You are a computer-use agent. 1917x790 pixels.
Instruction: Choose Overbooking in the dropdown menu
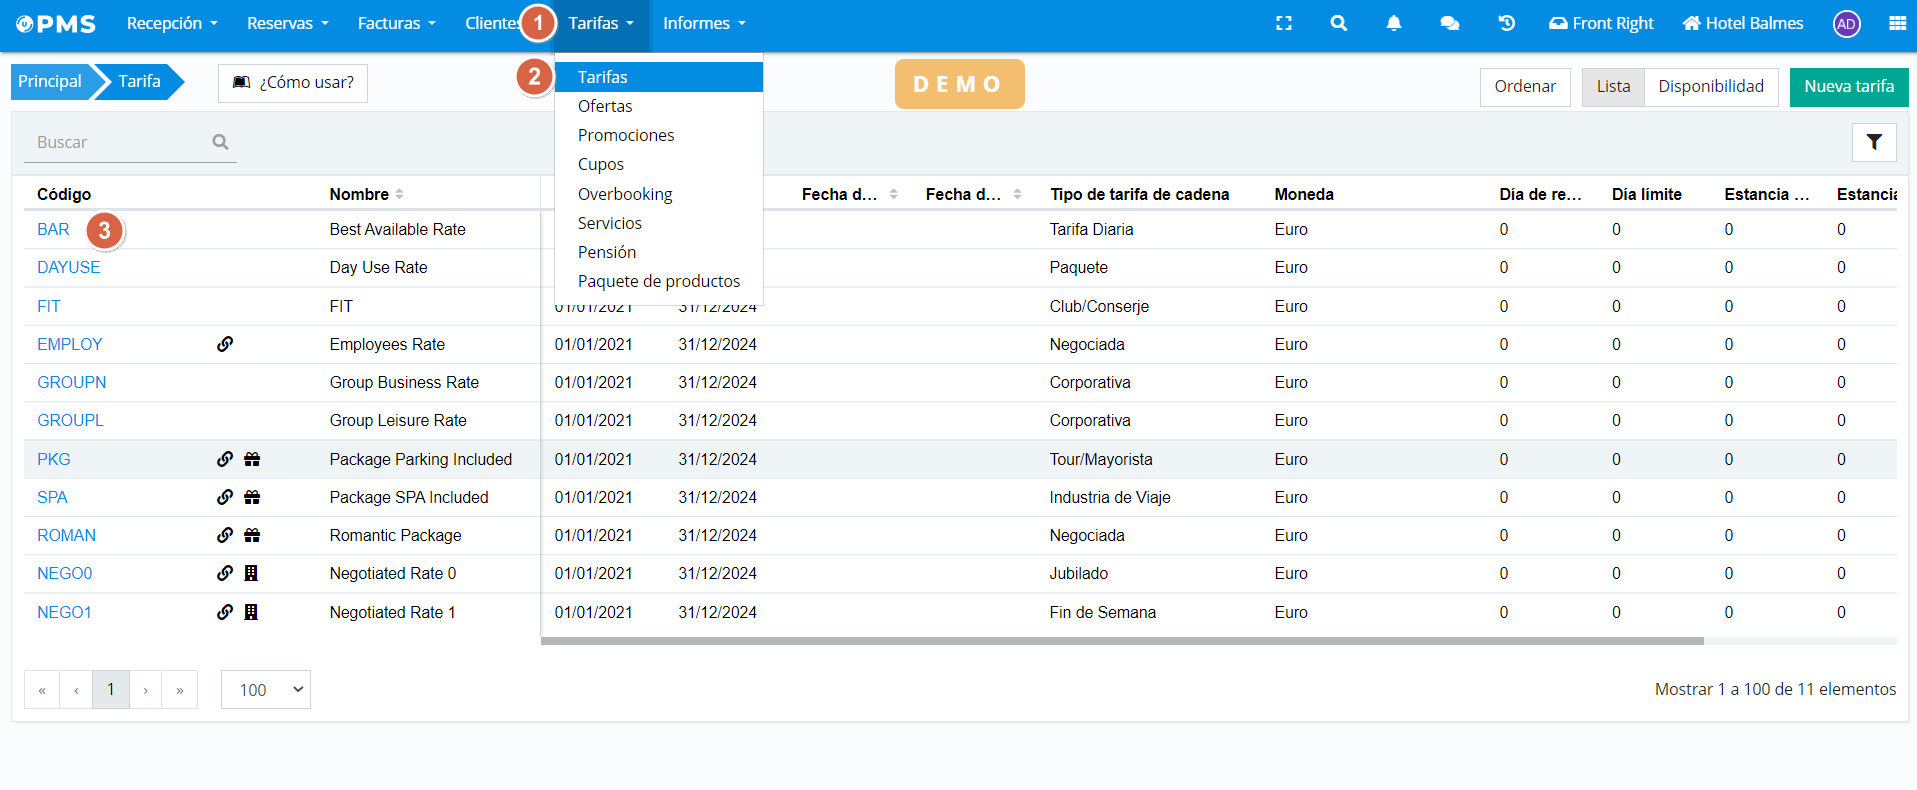point(625,194)
